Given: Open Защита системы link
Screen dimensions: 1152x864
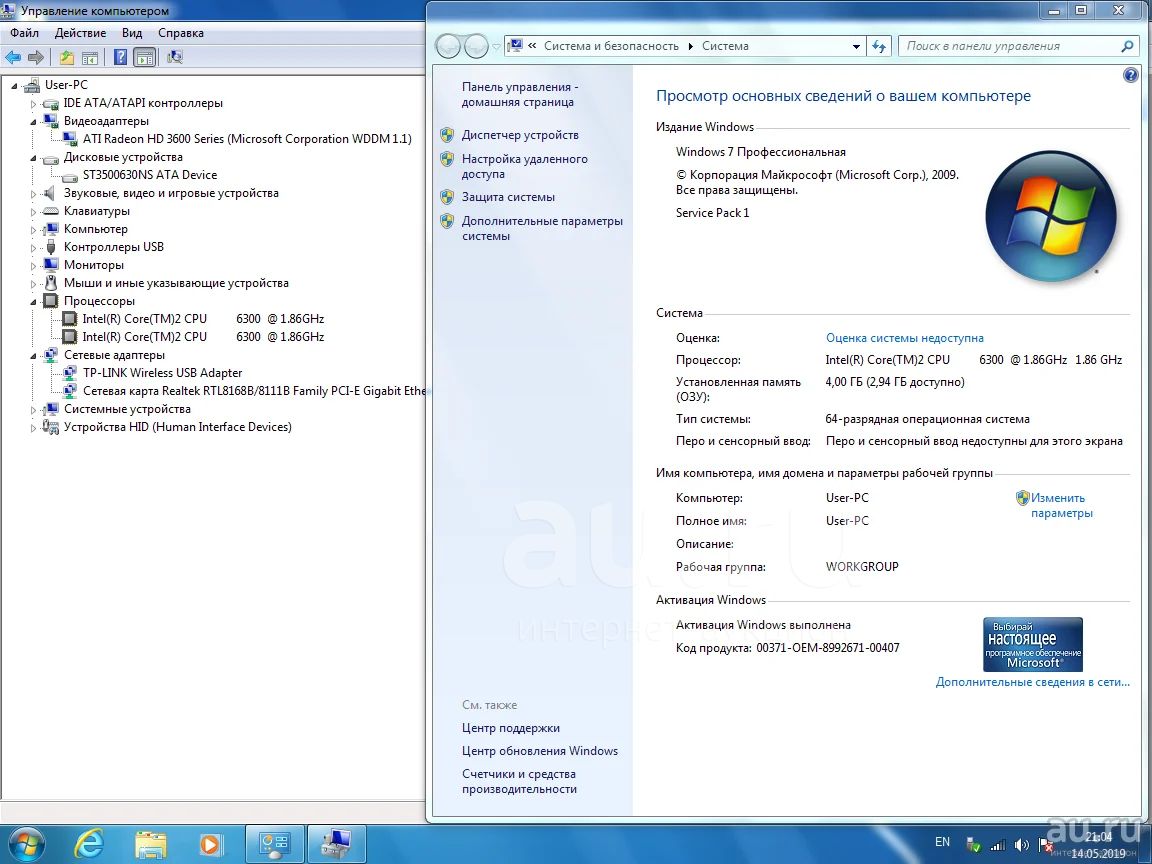Looking at the screenshot, I should tap(508, 197).
